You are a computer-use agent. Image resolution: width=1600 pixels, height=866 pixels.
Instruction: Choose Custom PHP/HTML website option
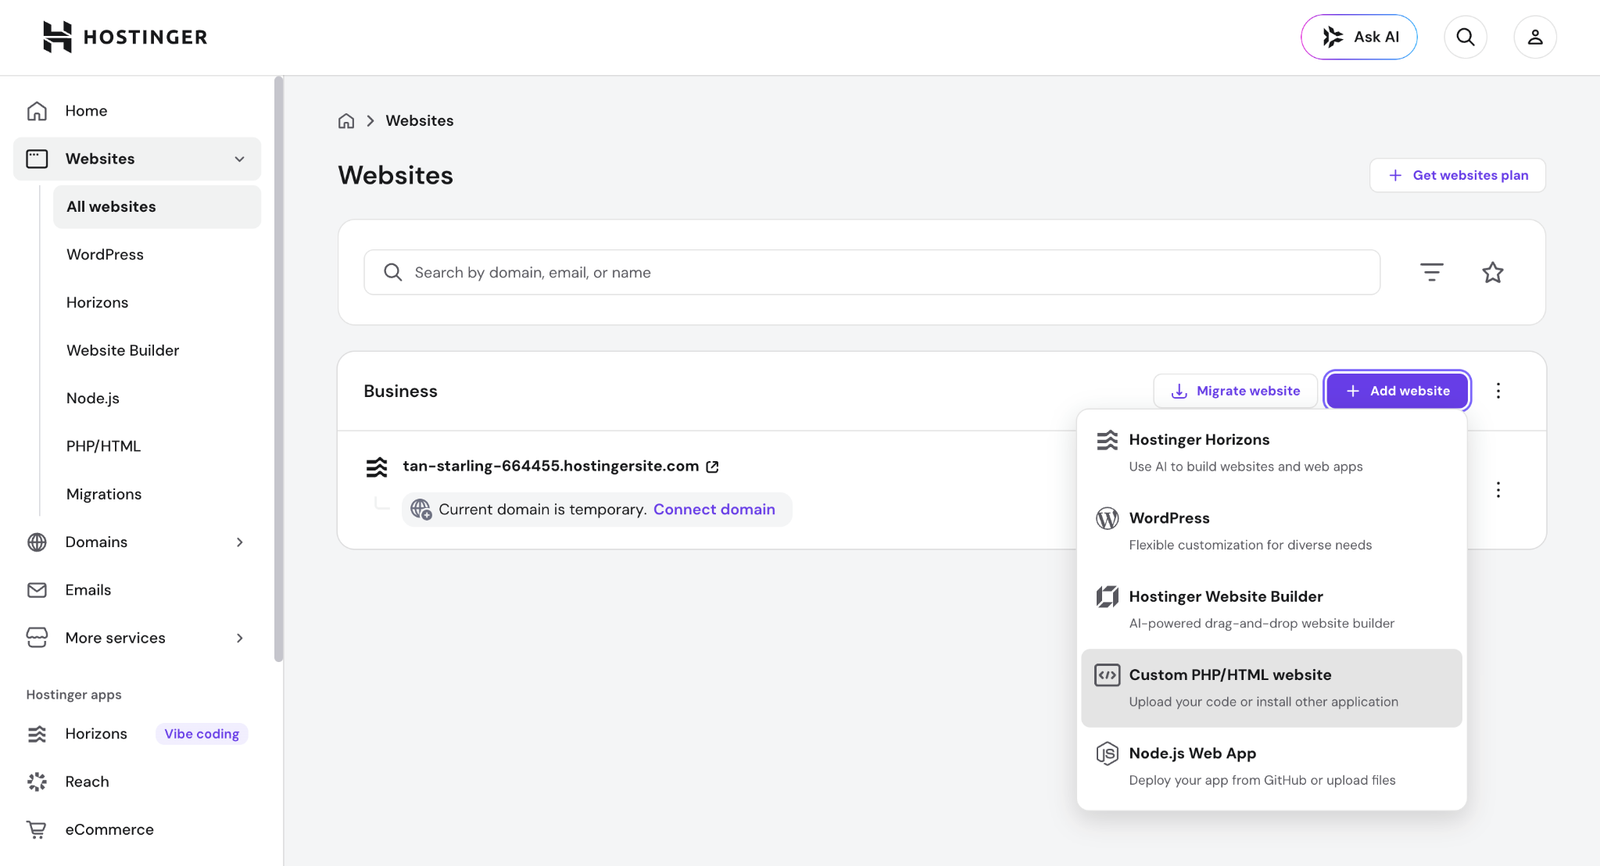point(1272,688)
